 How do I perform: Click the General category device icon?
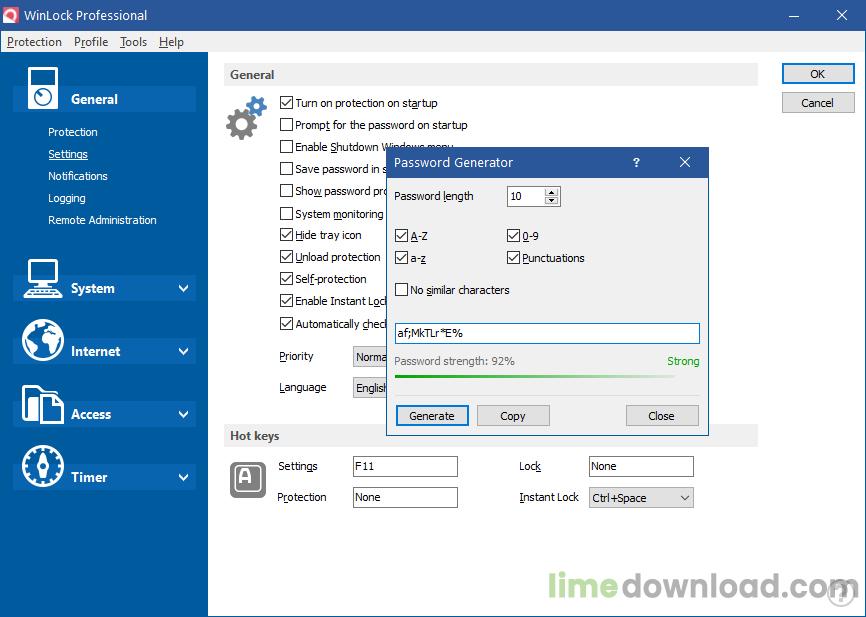coord(43,88)
